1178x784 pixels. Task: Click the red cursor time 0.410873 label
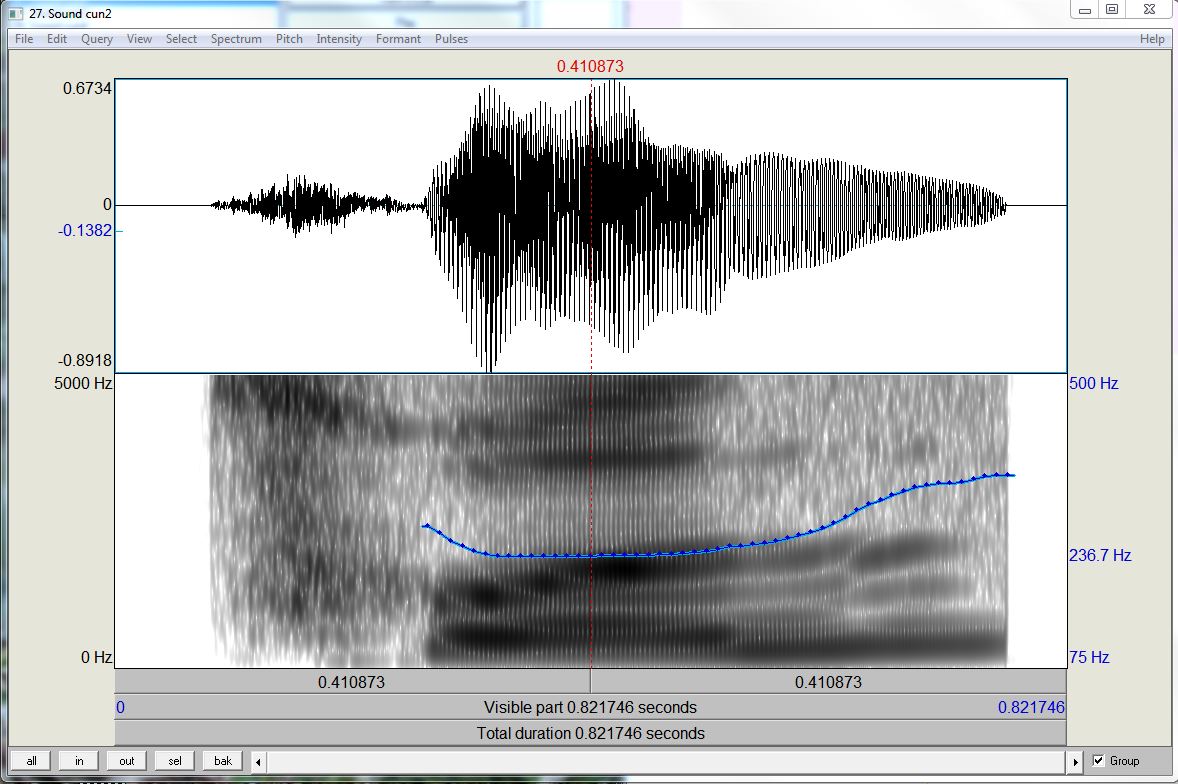(590, 66)
